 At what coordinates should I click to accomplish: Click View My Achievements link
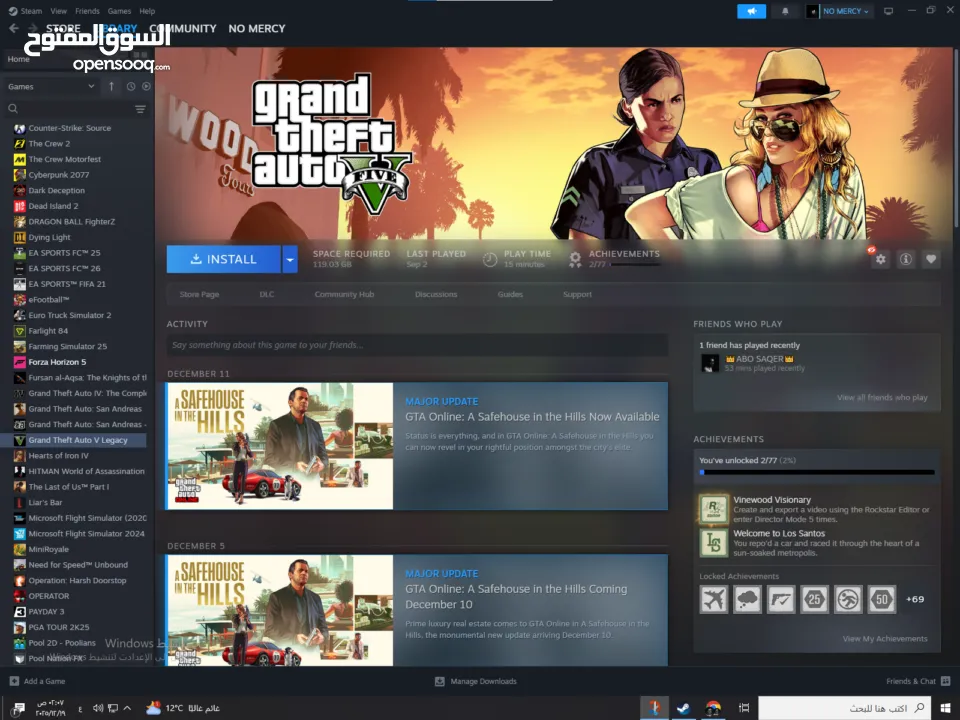885,638
